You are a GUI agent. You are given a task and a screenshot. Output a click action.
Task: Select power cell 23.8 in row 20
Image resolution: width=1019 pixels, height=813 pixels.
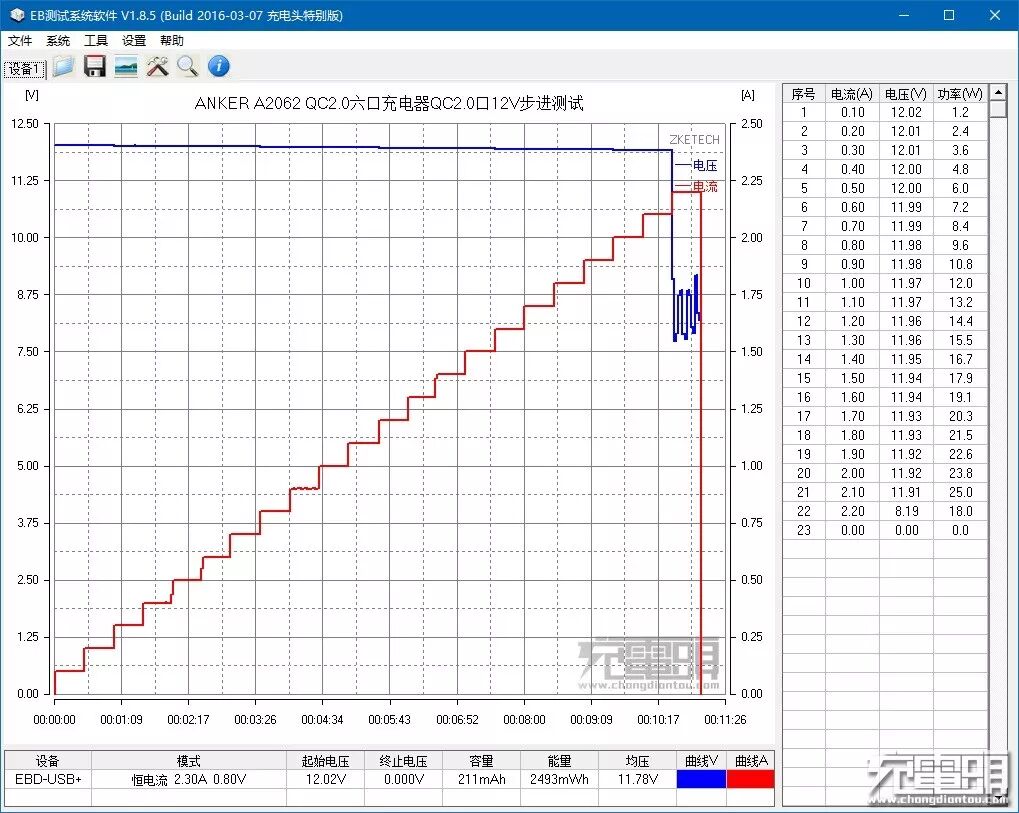coord(960,473)
